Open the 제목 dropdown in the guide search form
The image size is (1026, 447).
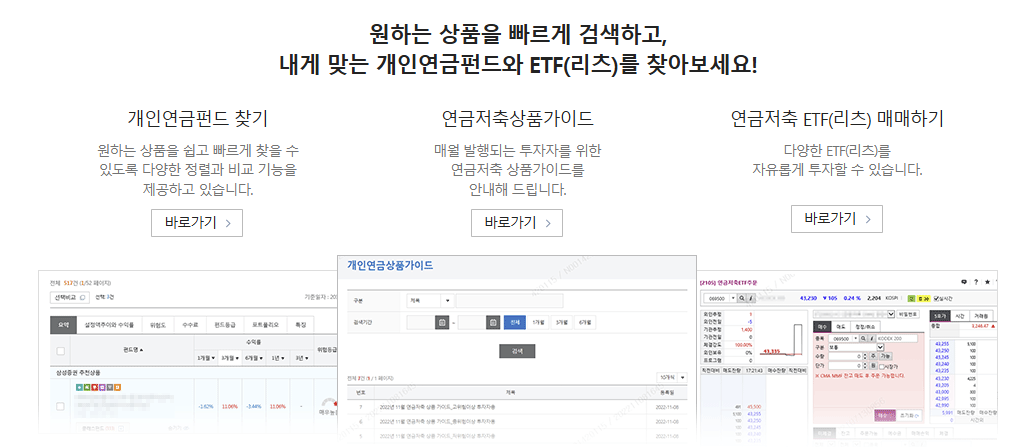(431, 300)
